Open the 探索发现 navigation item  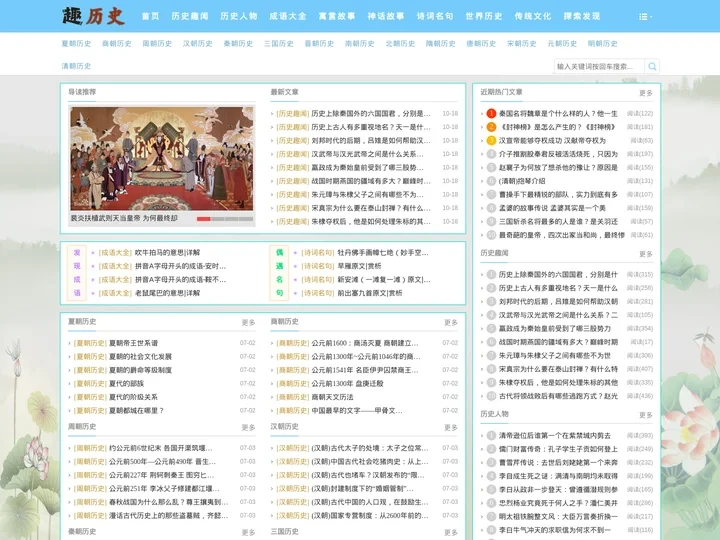(582, 16)
